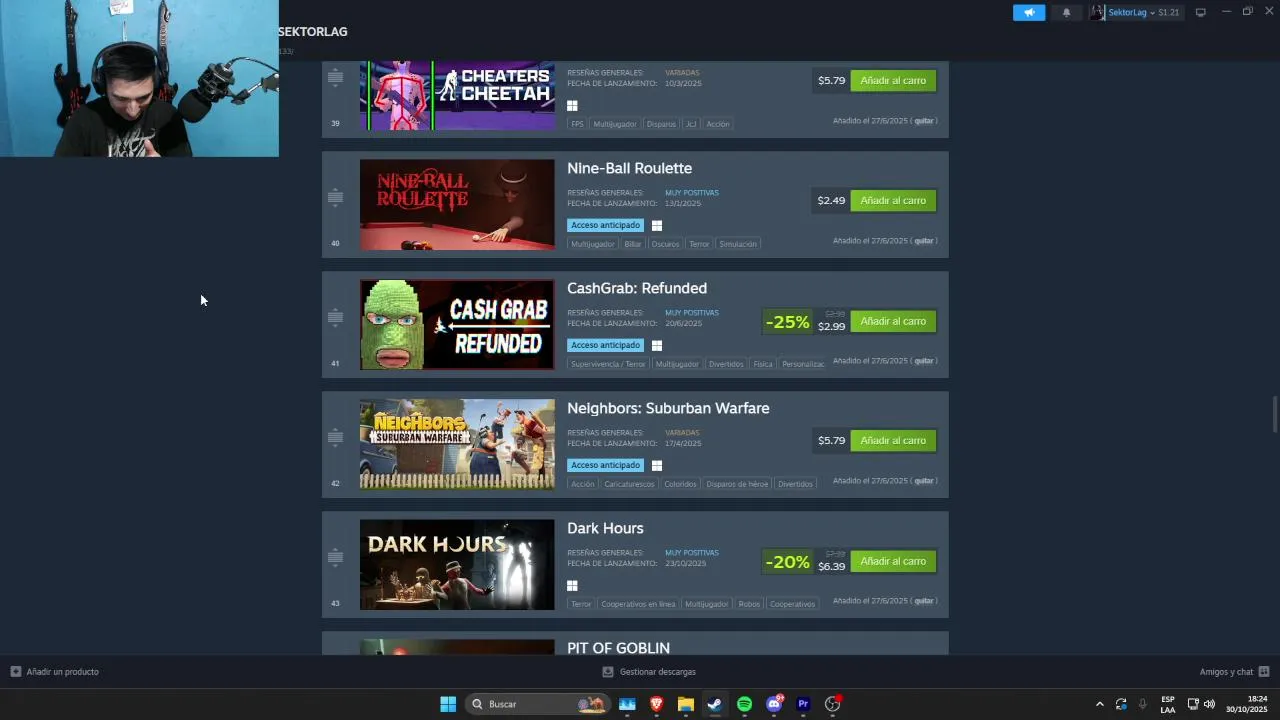1280x720 pixels.
Task: Click the Windows platform icon for CashGrab: Refunded
Action: 657,345
